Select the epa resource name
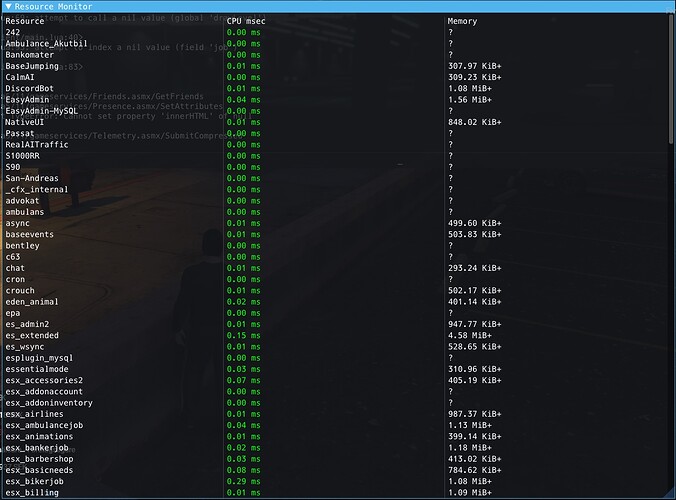Viewport: 676px width, 500px height. point(13,313)
